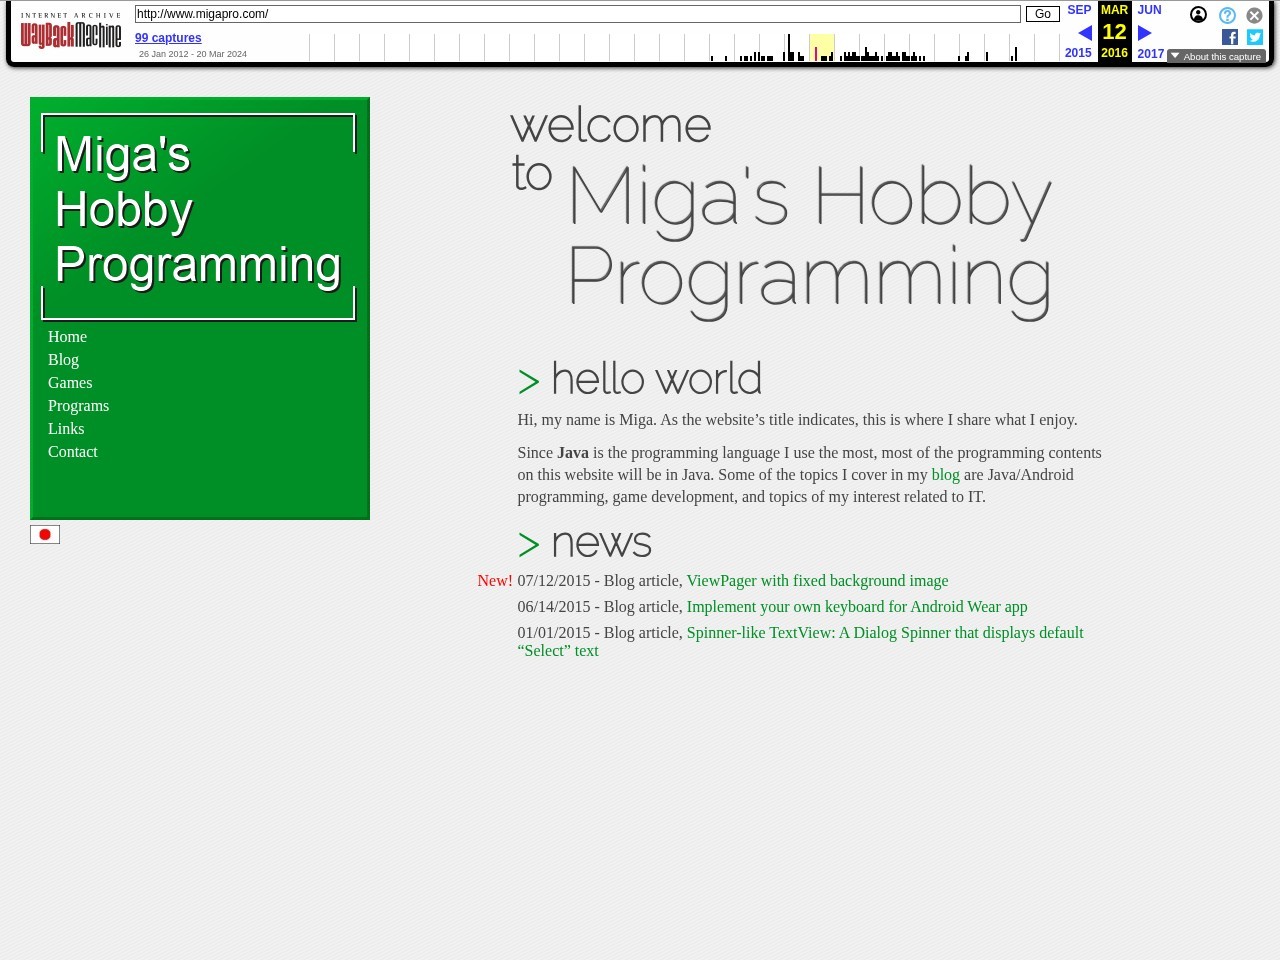
Task: Navigate to Programs page
Action: [x=78, y=406]
